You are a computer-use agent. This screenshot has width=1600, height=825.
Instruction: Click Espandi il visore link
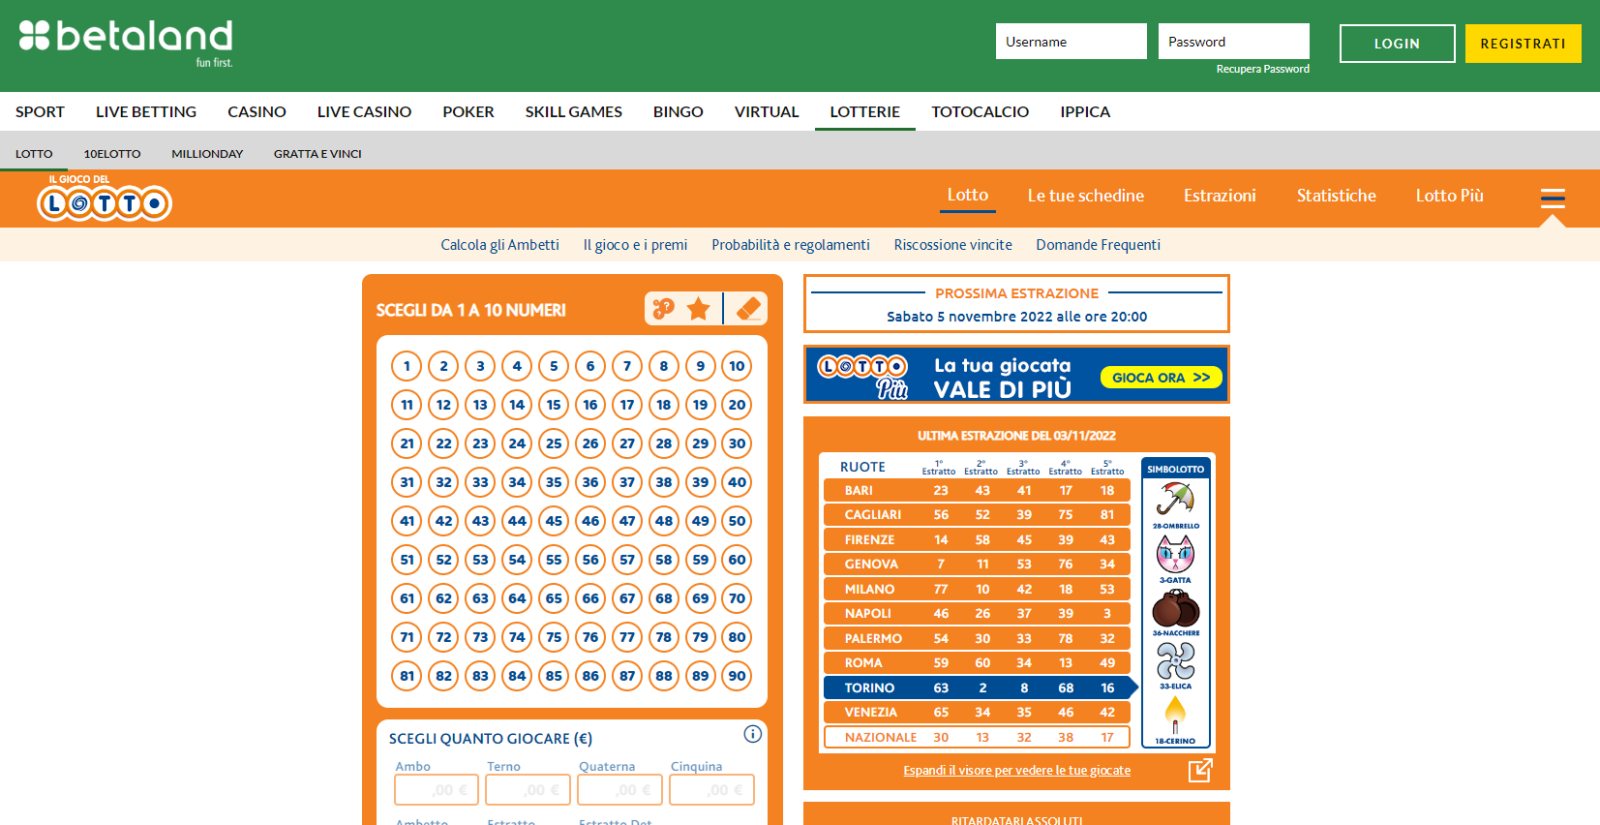[x=1017, y=770]
